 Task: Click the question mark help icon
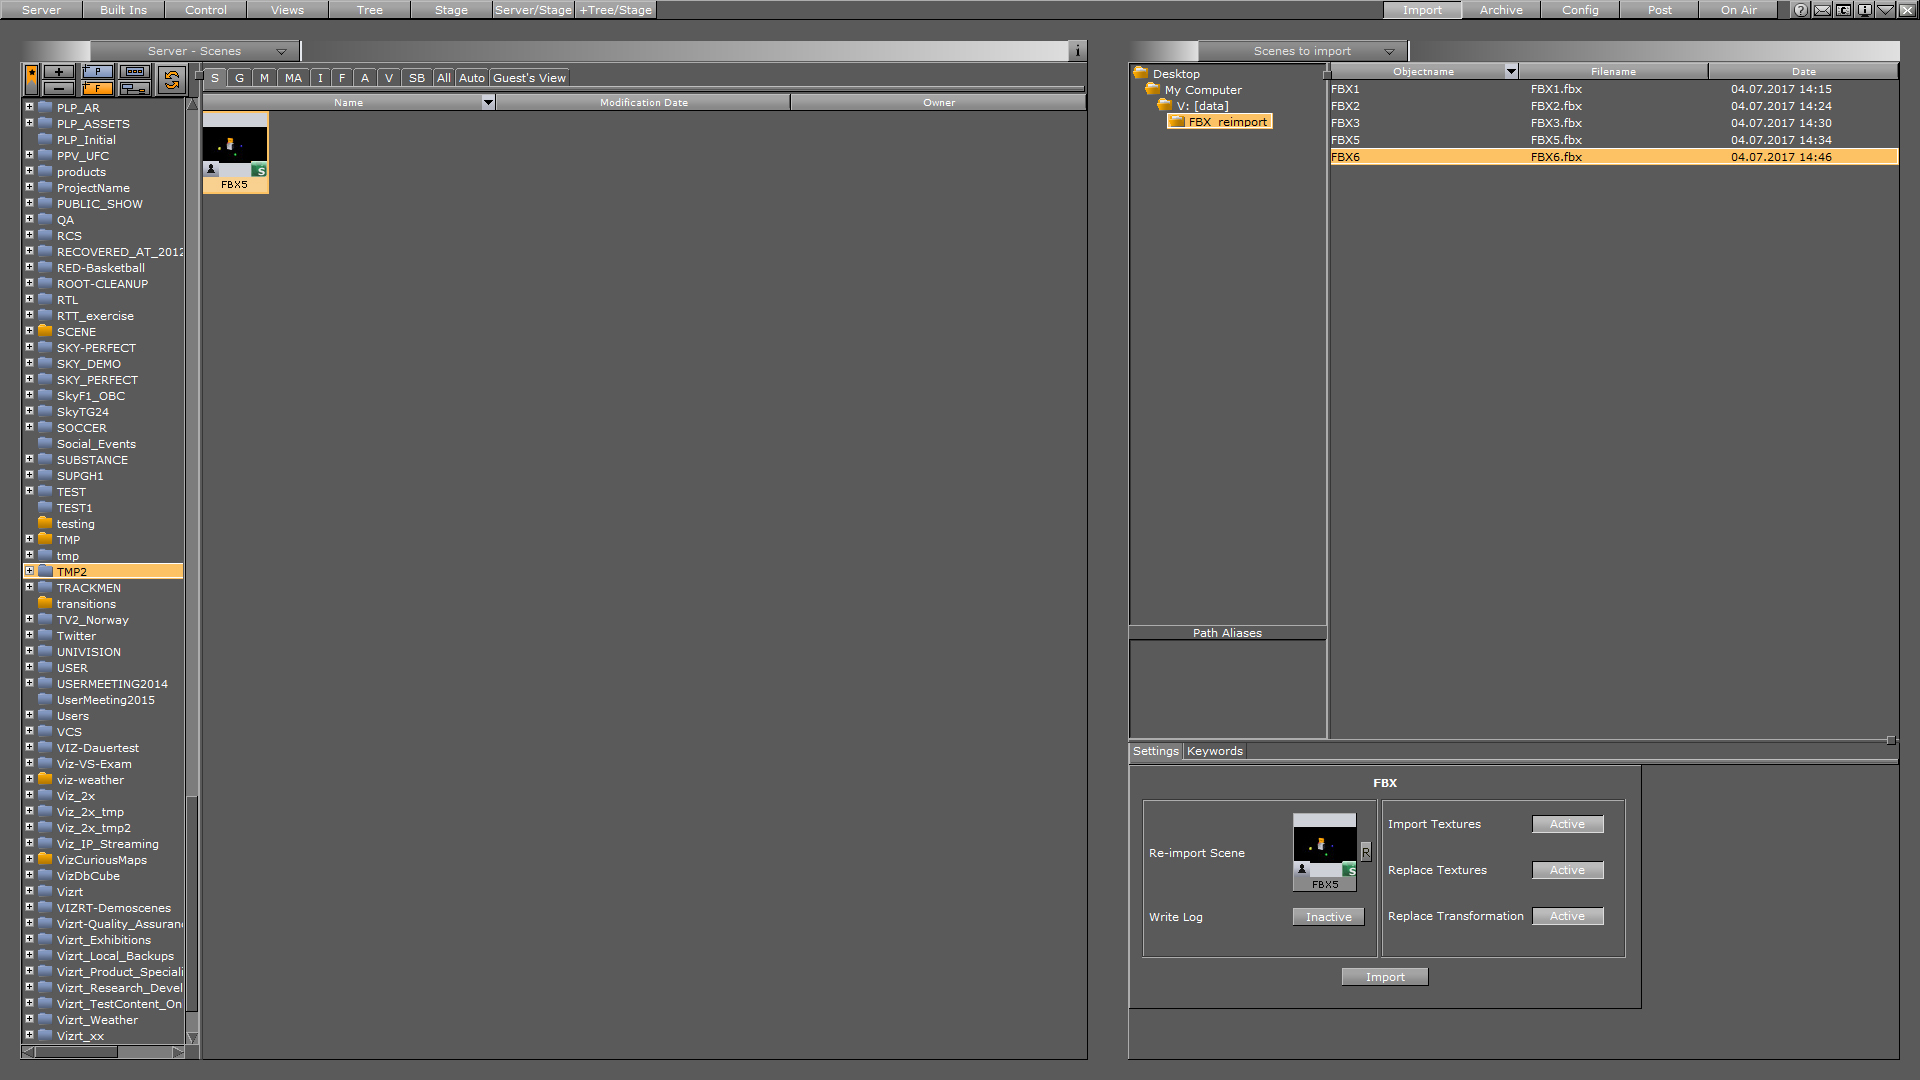pyautogui.click(x=1801, y=9)
